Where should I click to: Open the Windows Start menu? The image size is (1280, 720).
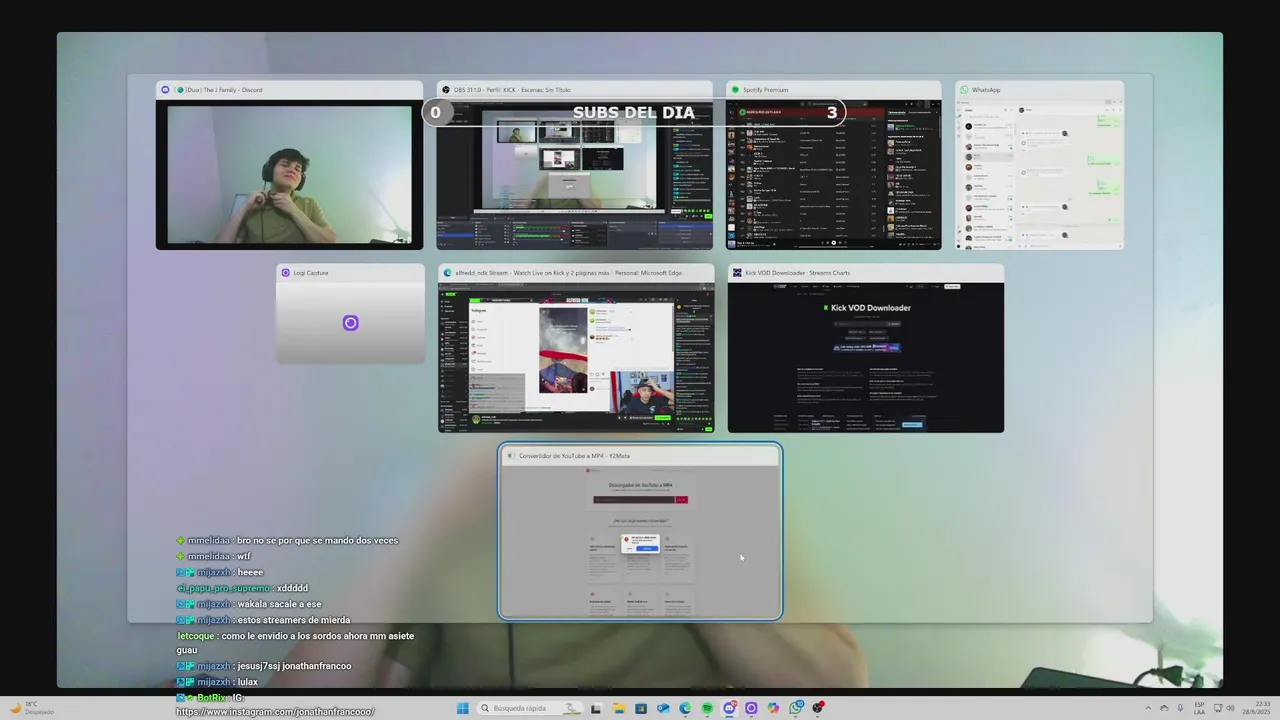pos(462,708)
